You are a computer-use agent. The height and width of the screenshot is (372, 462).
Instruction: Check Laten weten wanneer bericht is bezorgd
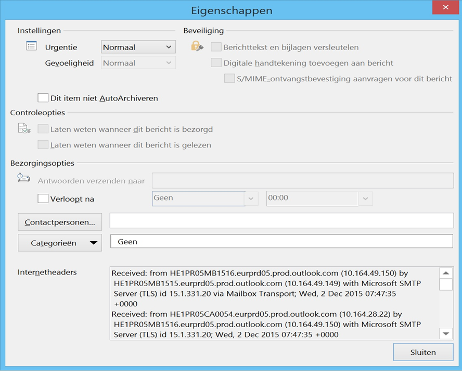pyautogui.click(x=43, y=129)
